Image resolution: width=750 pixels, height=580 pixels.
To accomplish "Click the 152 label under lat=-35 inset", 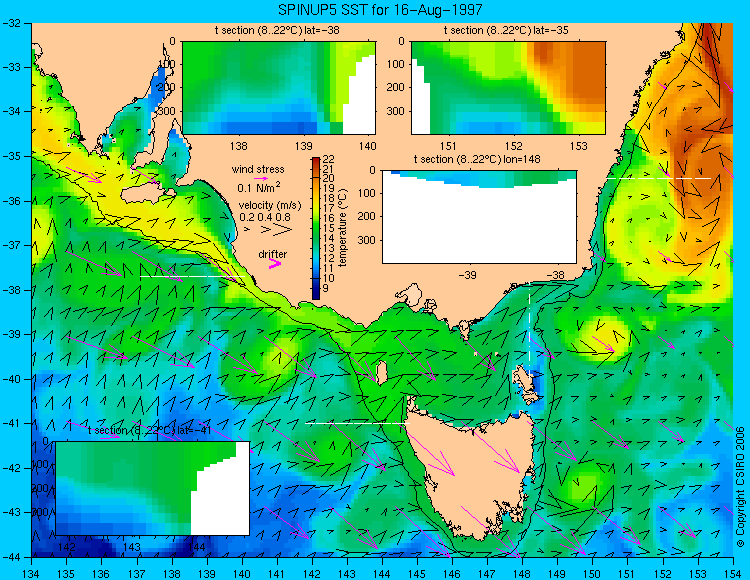I will point(514,146).
